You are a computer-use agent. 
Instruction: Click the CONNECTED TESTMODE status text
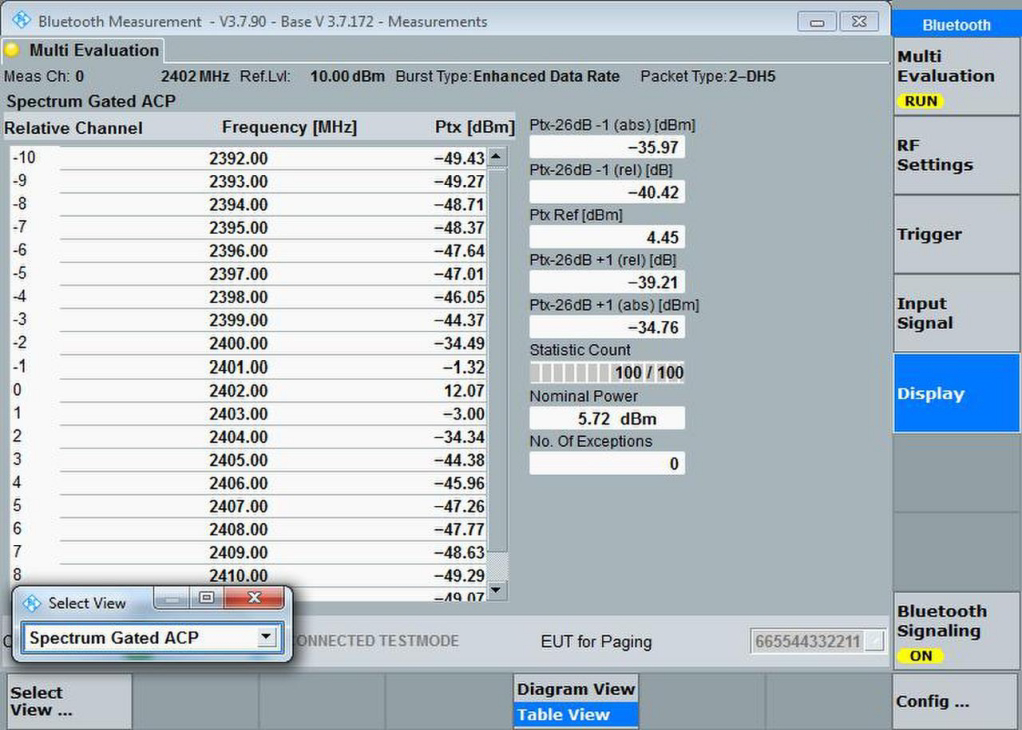coord(377,641)
